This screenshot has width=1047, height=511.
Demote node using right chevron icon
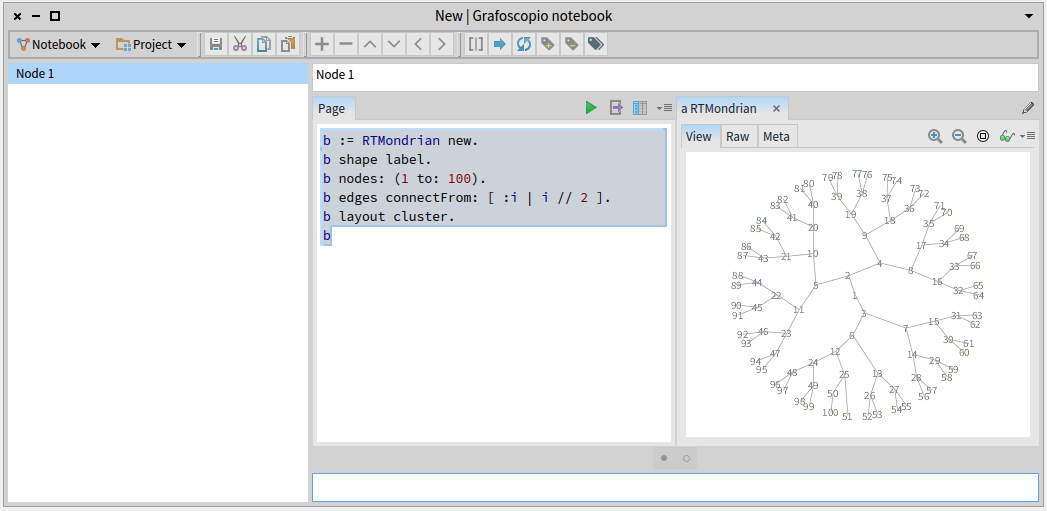tap(441, 45)
